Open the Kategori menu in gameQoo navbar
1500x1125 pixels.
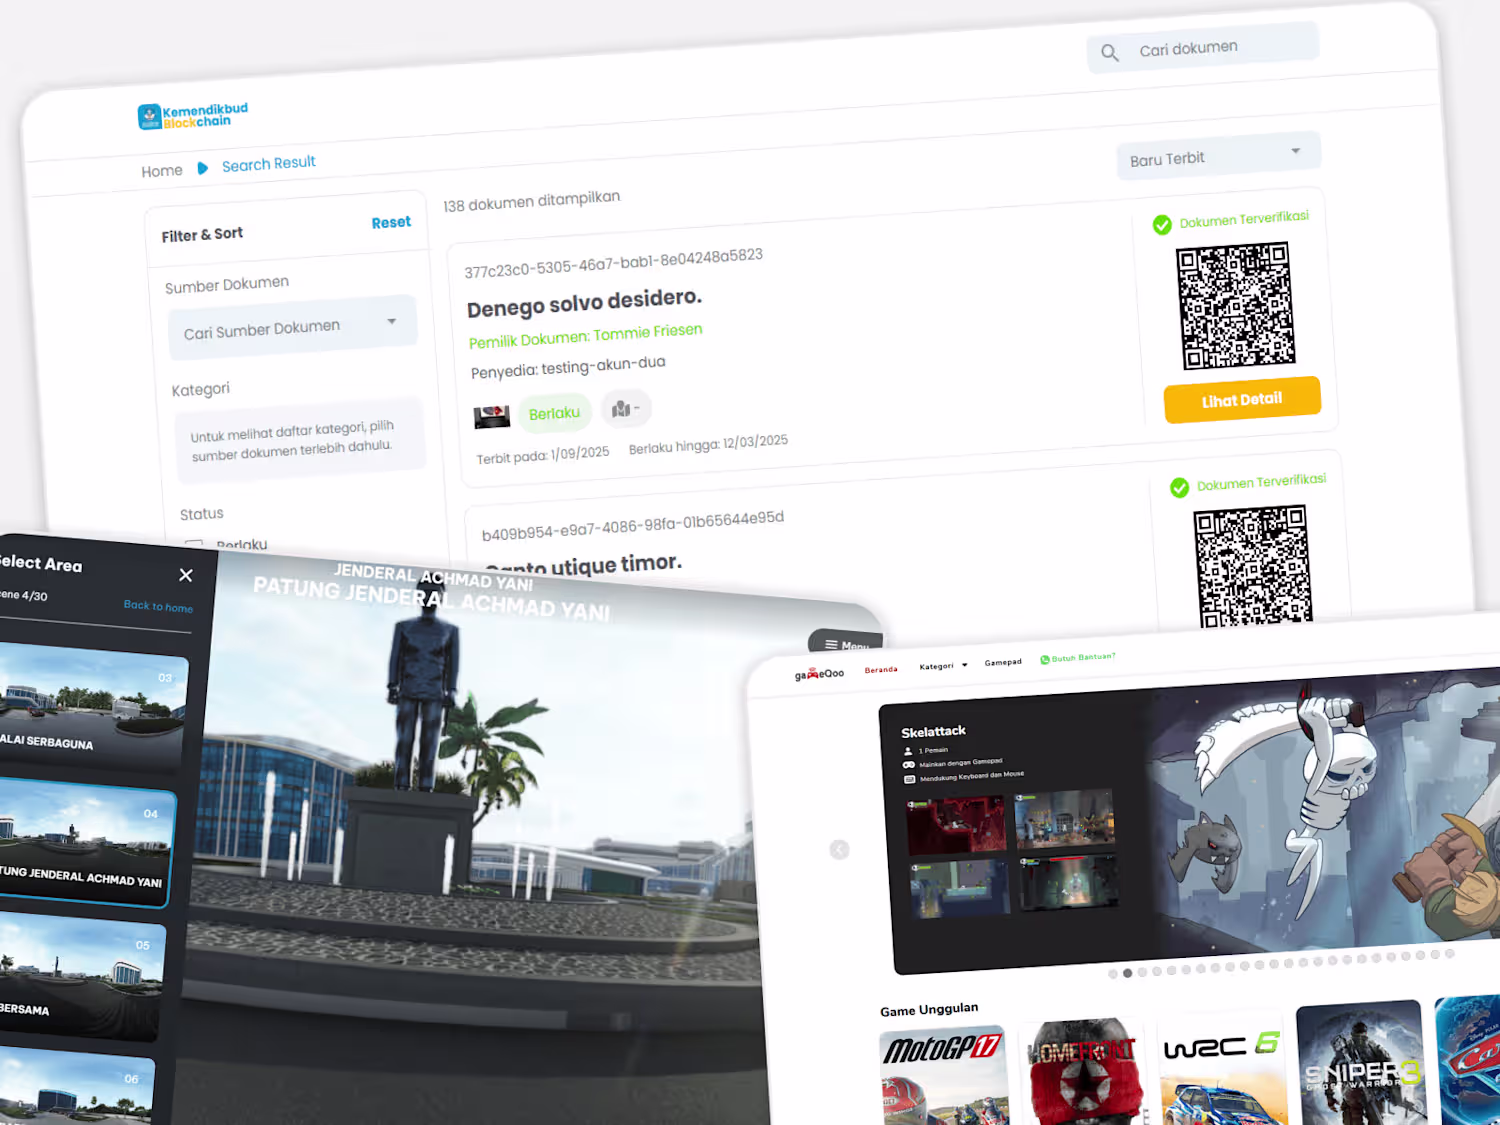(943, 666)
